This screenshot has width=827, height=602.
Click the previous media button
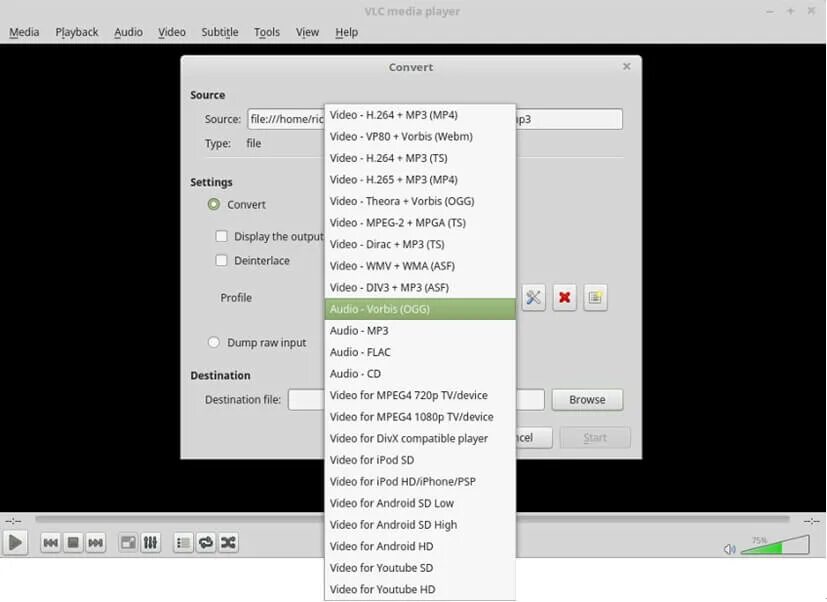point(51,542)
